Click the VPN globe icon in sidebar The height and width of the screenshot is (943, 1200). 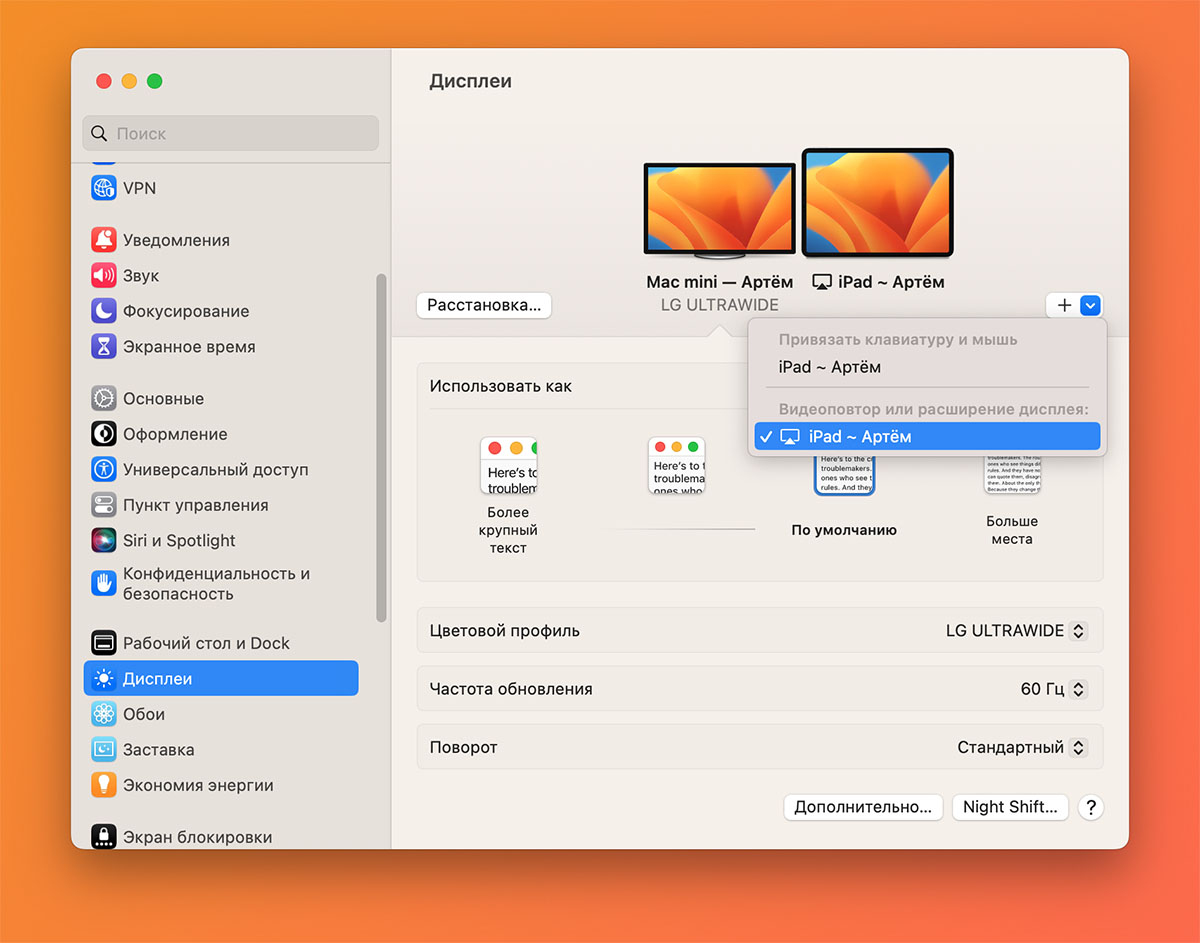(104, 188)
